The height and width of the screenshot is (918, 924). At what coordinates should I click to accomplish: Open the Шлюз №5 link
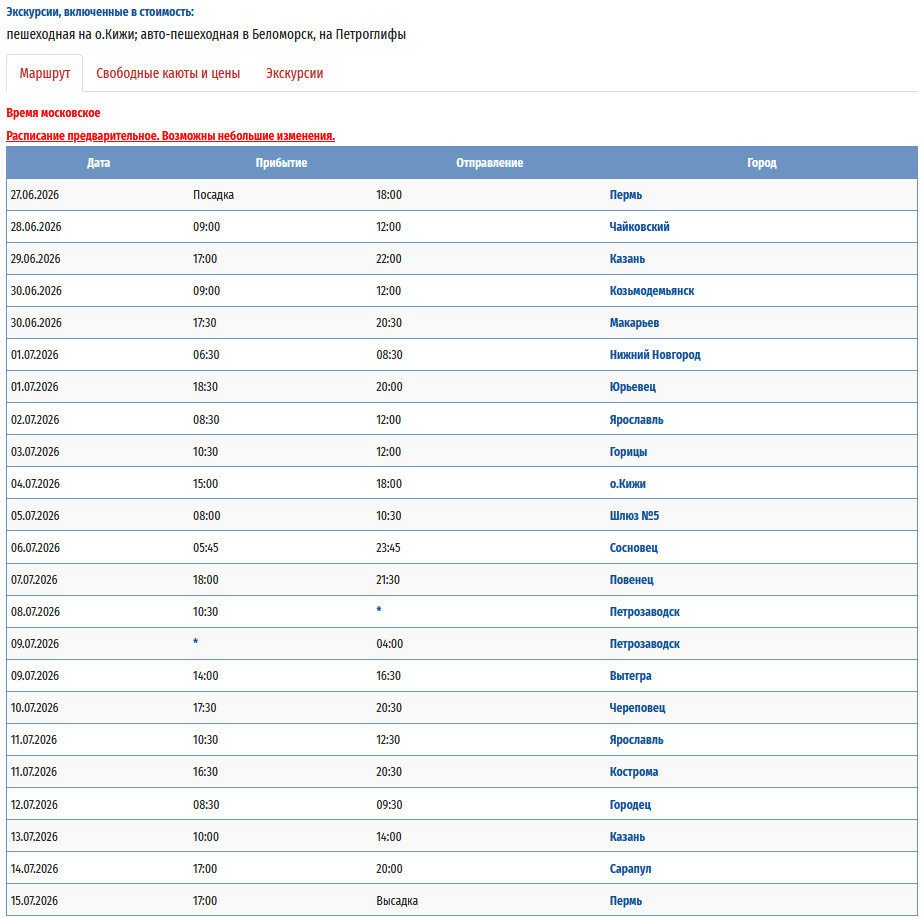tap(634, 516)
